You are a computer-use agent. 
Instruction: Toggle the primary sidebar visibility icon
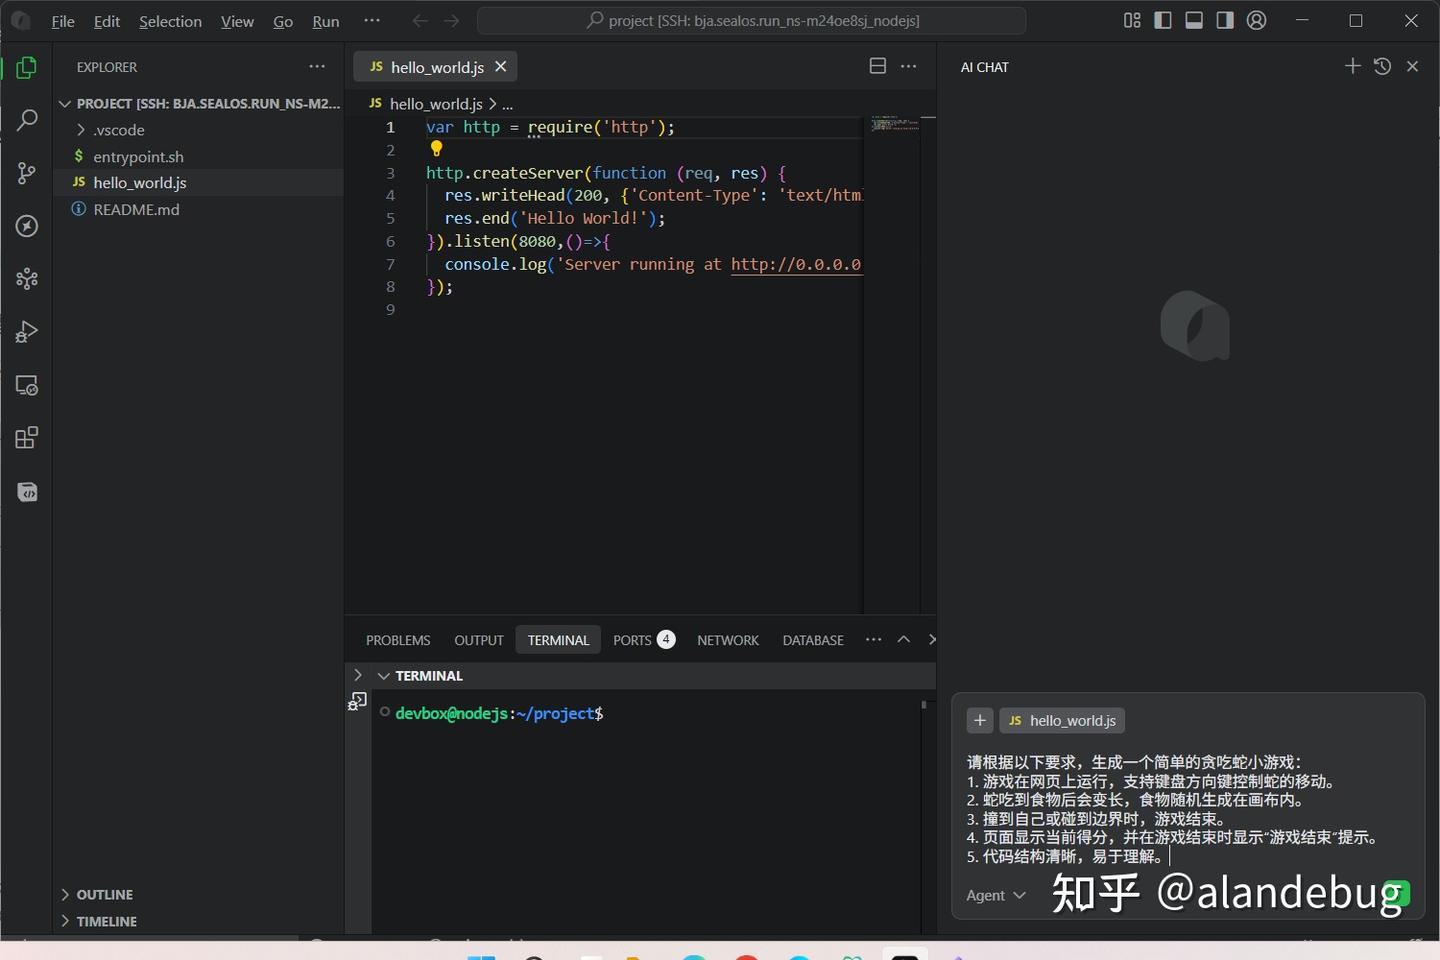pyautogui.click(x=1163, y=20)
